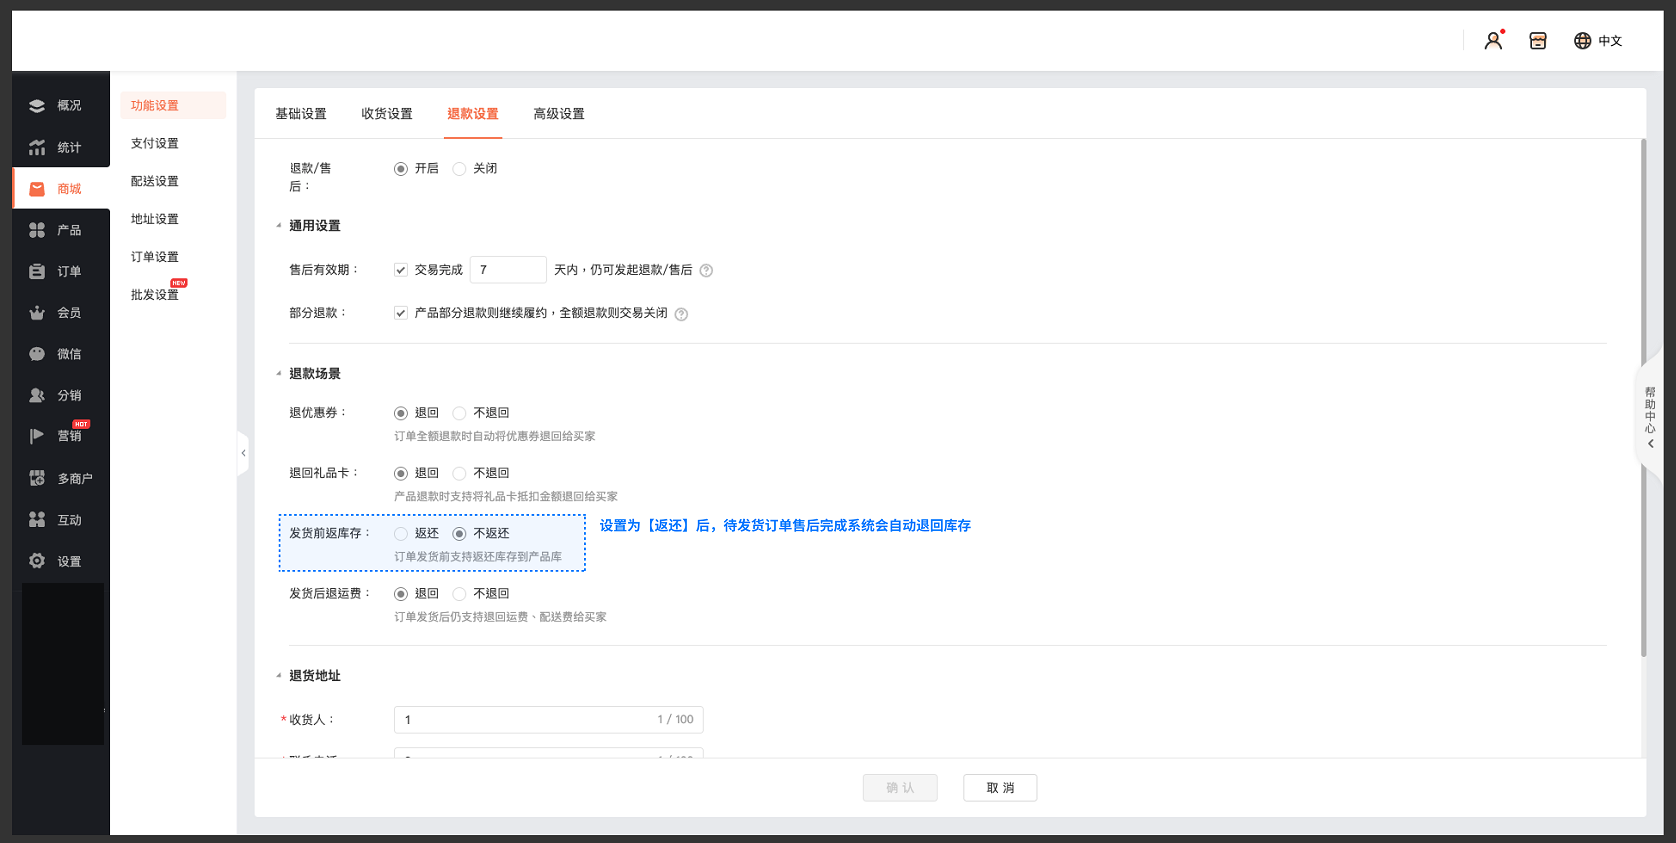Open the 设置 gear icon in sidebar

(37, 561)
